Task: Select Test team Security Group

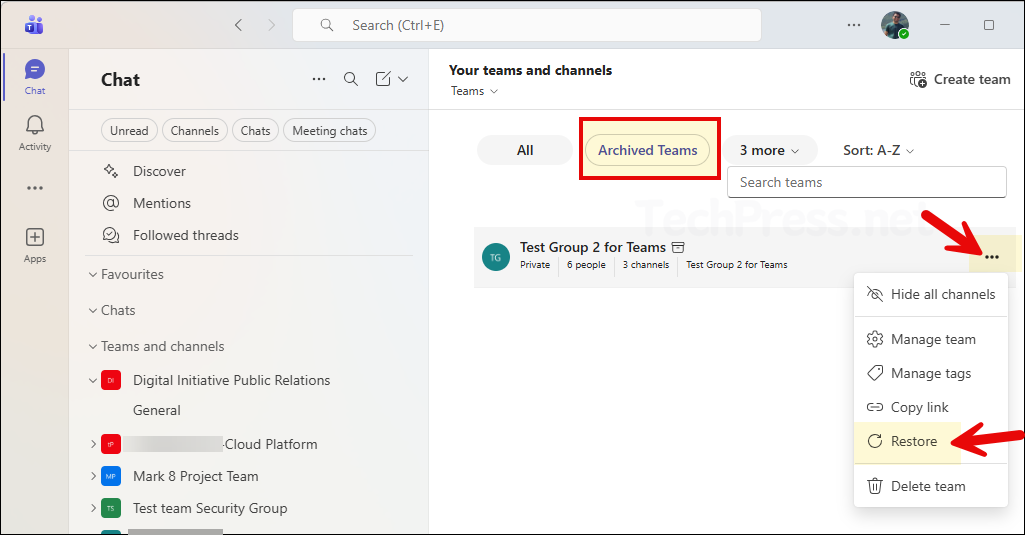Action: [210, 508]
